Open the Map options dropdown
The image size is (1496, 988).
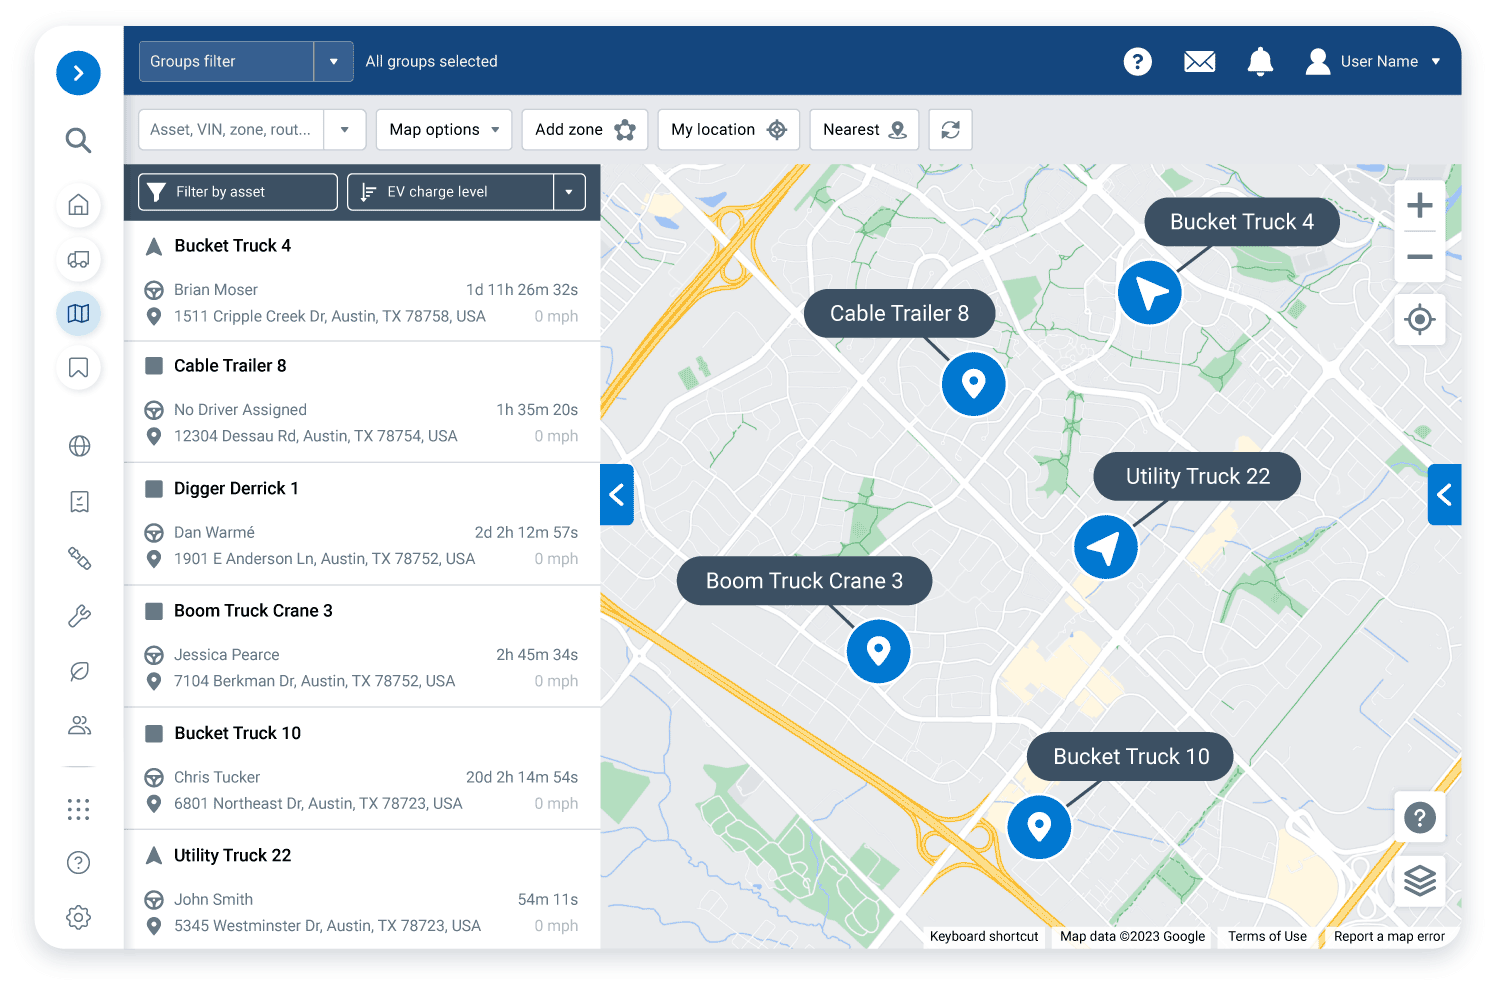(x=443, y=129)
